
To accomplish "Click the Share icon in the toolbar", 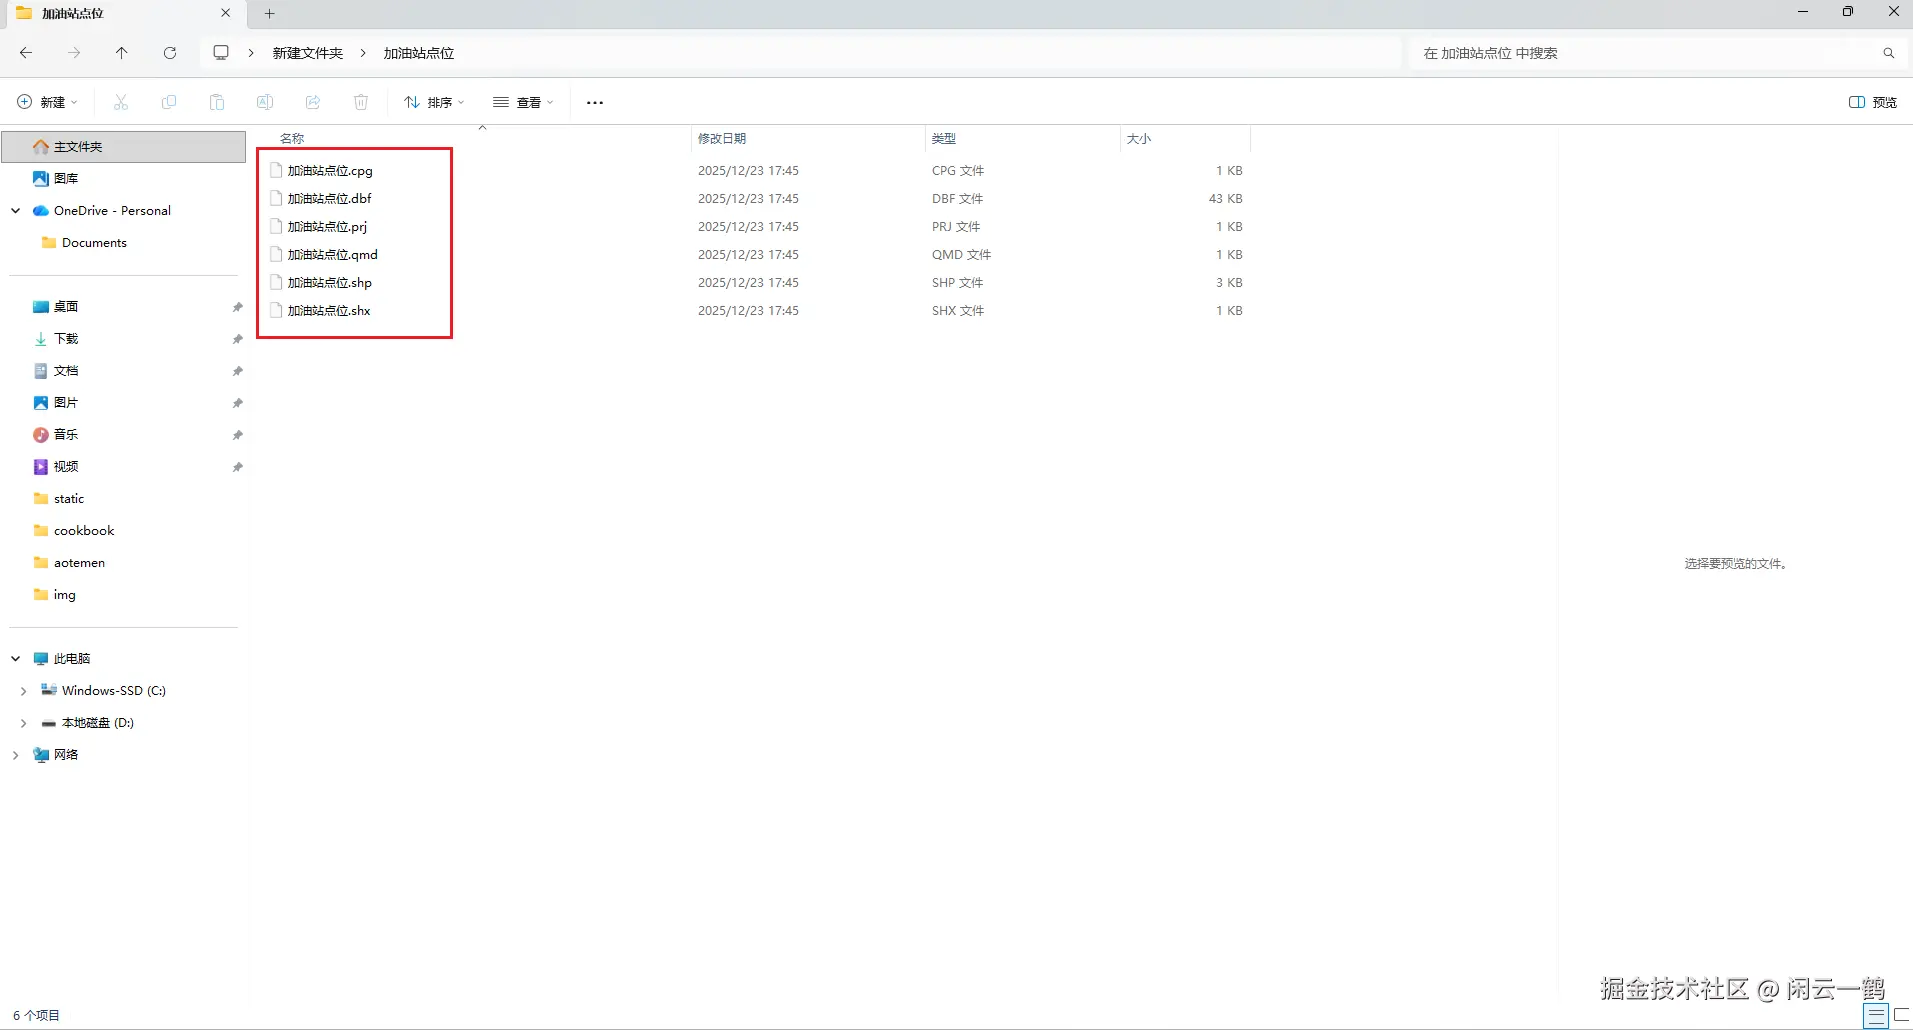I will pyautogui.click(x=313, y=102).
